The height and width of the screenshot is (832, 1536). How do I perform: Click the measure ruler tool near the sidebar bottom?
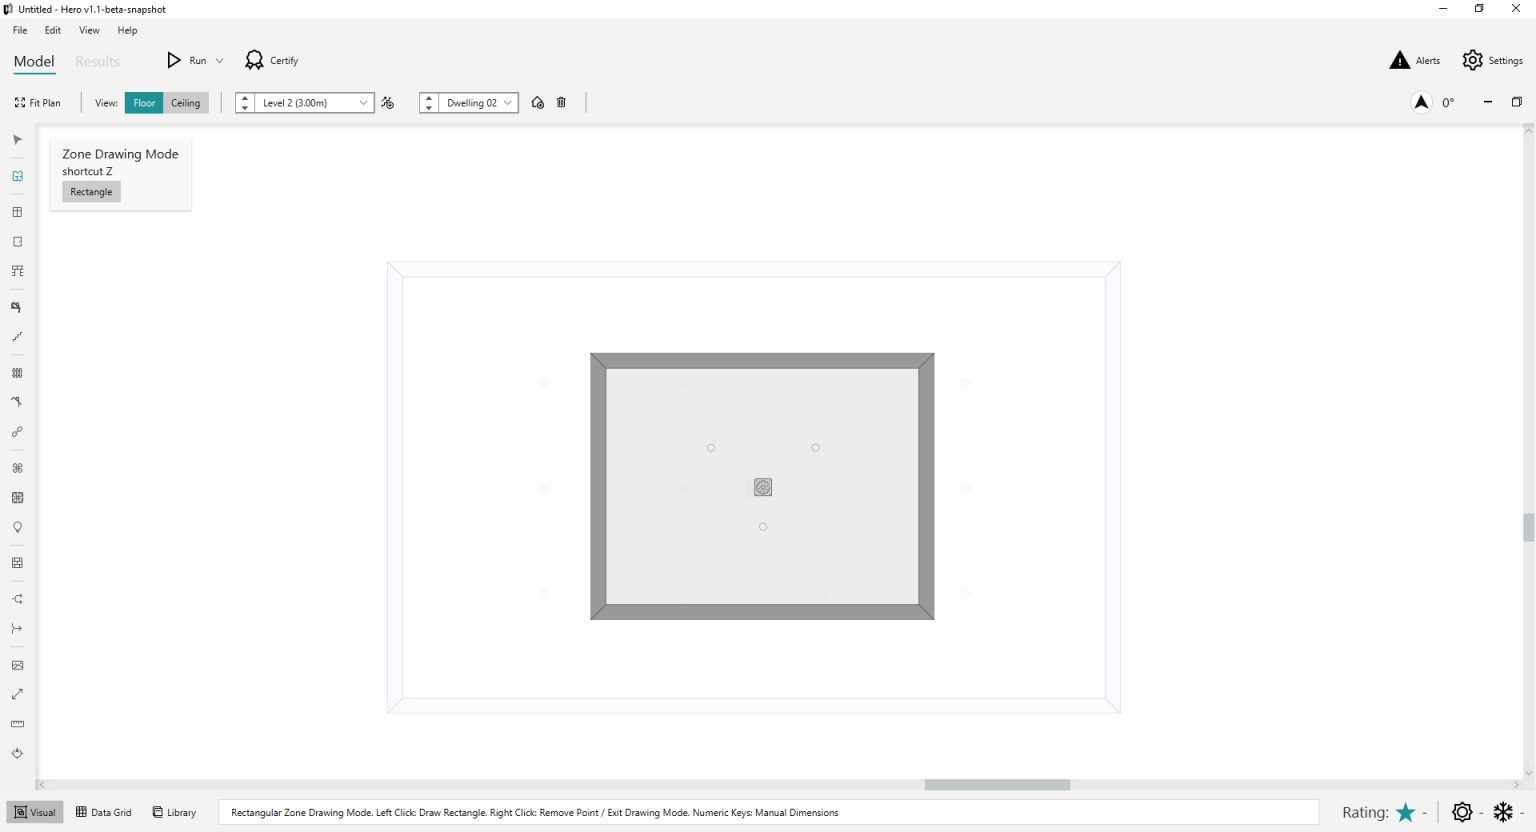click(x=17, y=724)
